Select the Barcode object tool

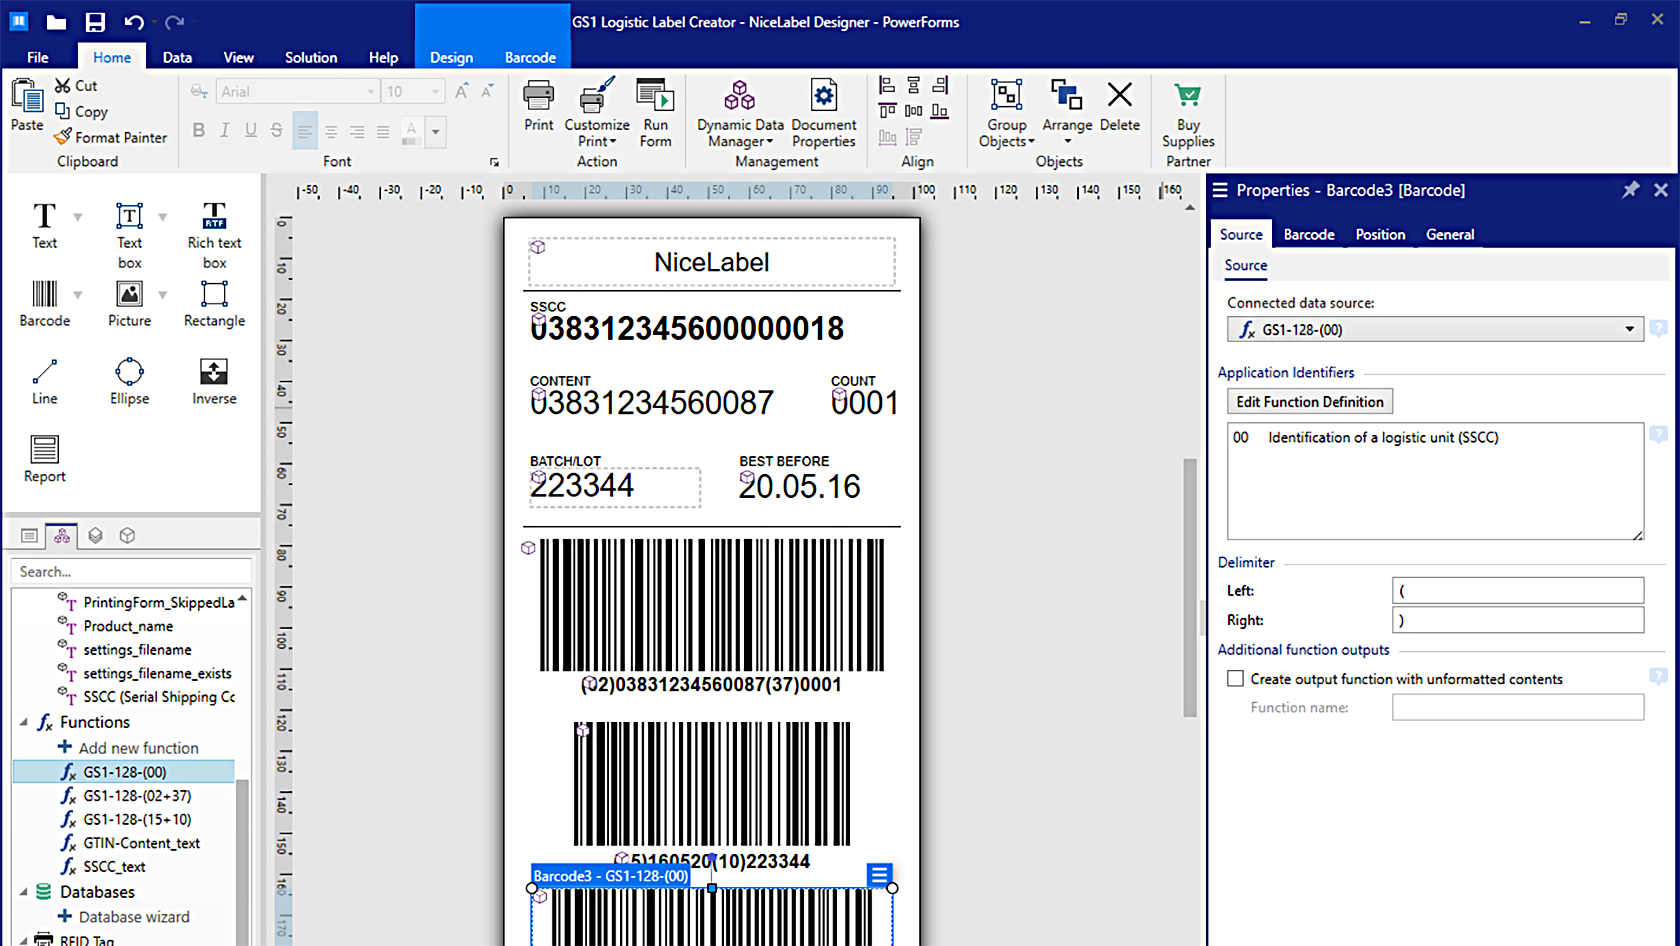click(x=44, y=304)
